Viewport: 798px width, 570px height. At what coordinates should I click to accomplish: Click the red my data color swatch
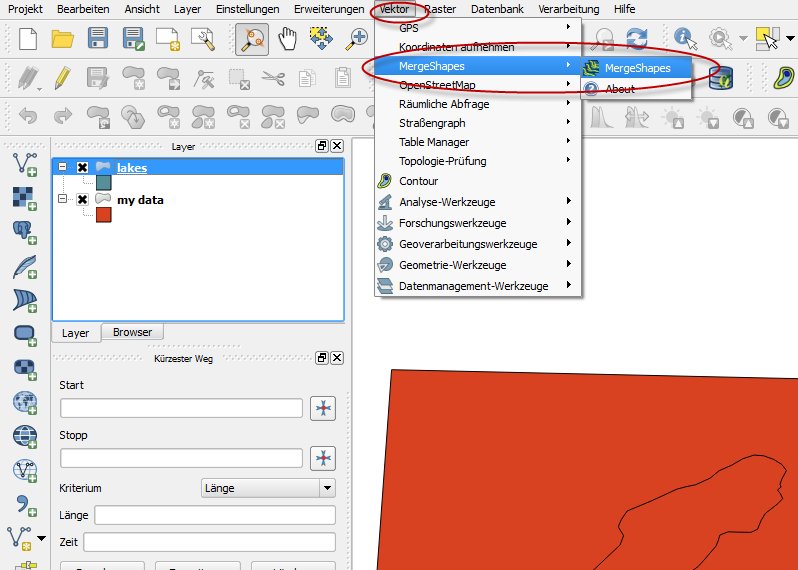[x=103, y=215]
